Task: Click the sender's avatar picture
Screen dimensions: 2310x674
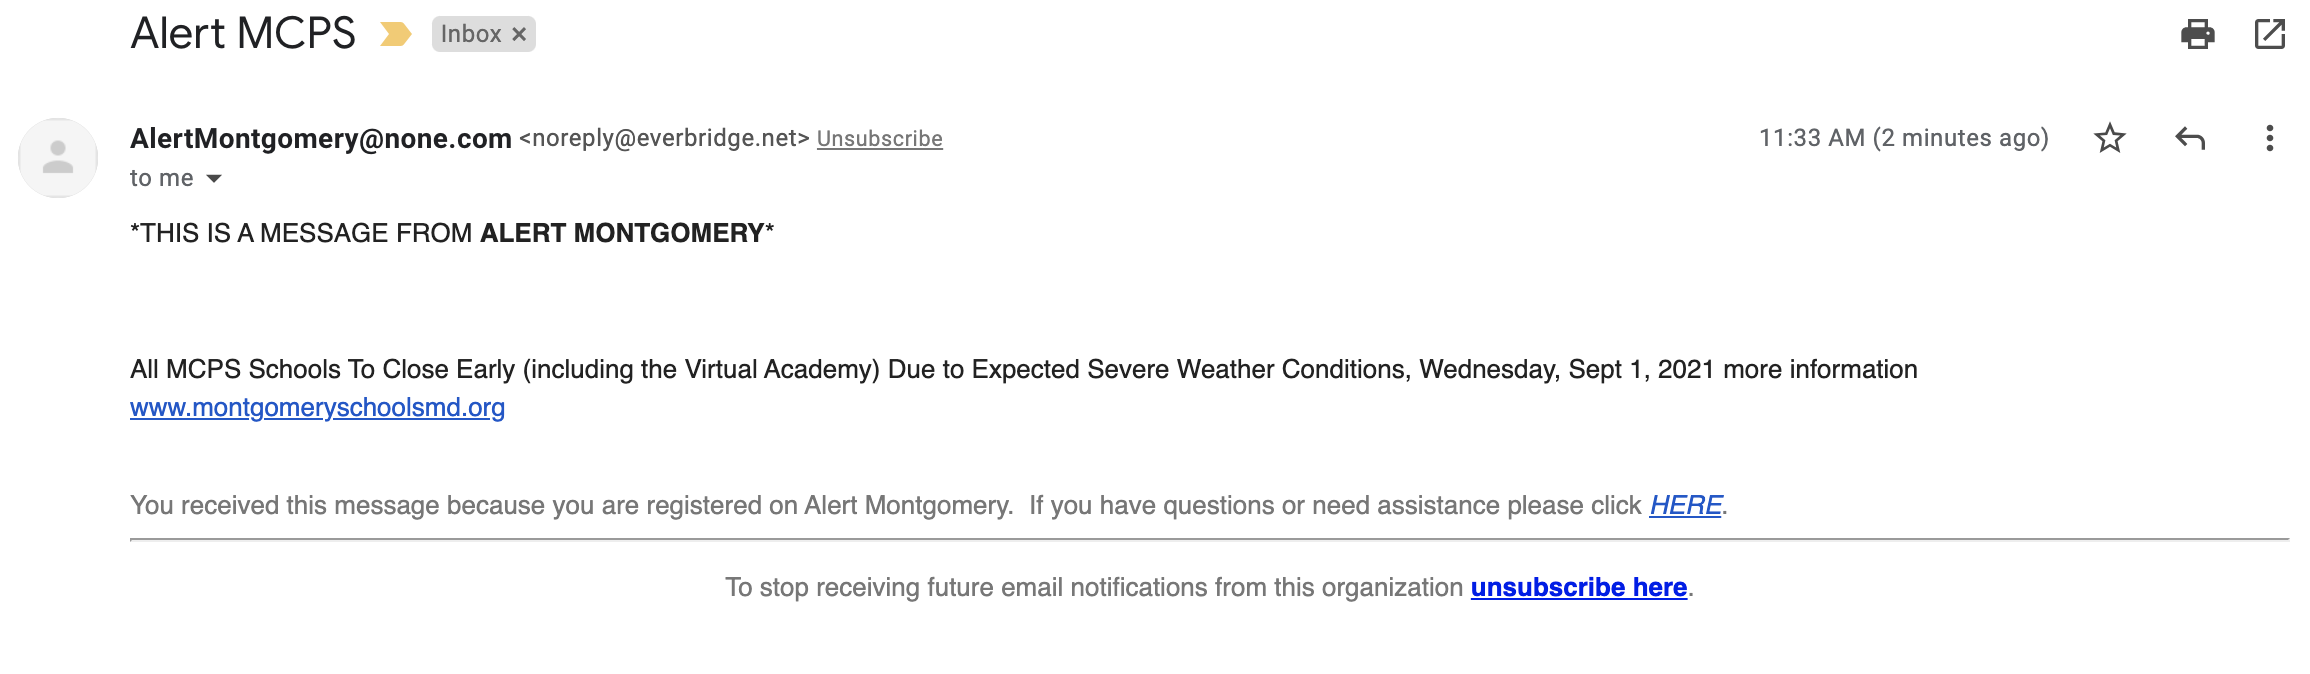Action: pyautogui.click(x=58, y=158)
